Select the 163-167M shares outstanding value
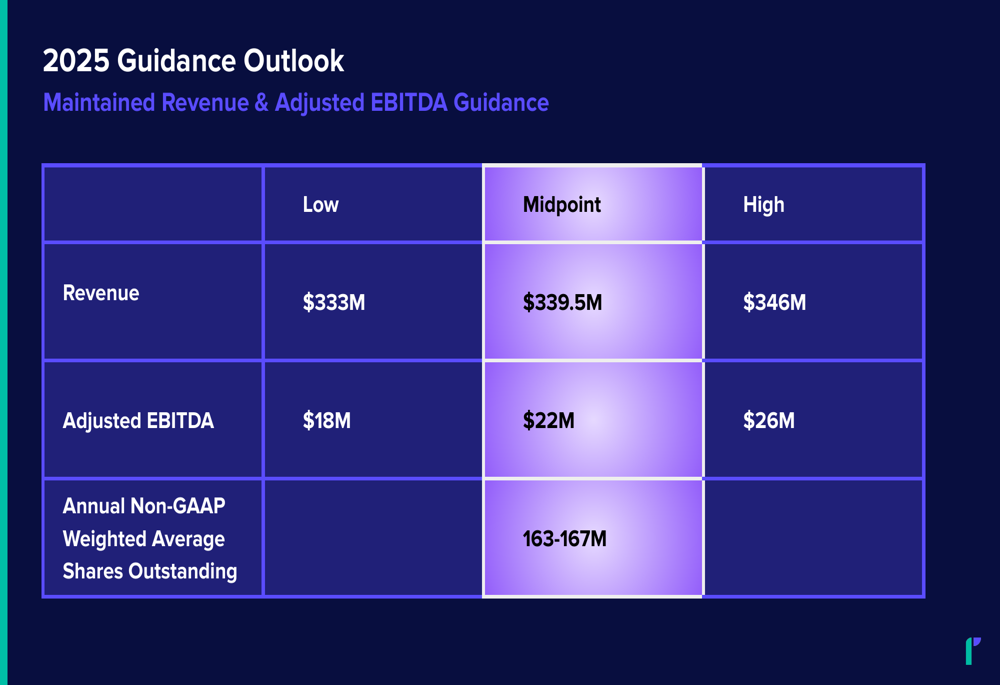This screenshot has width=1000, height=685. 564,539
